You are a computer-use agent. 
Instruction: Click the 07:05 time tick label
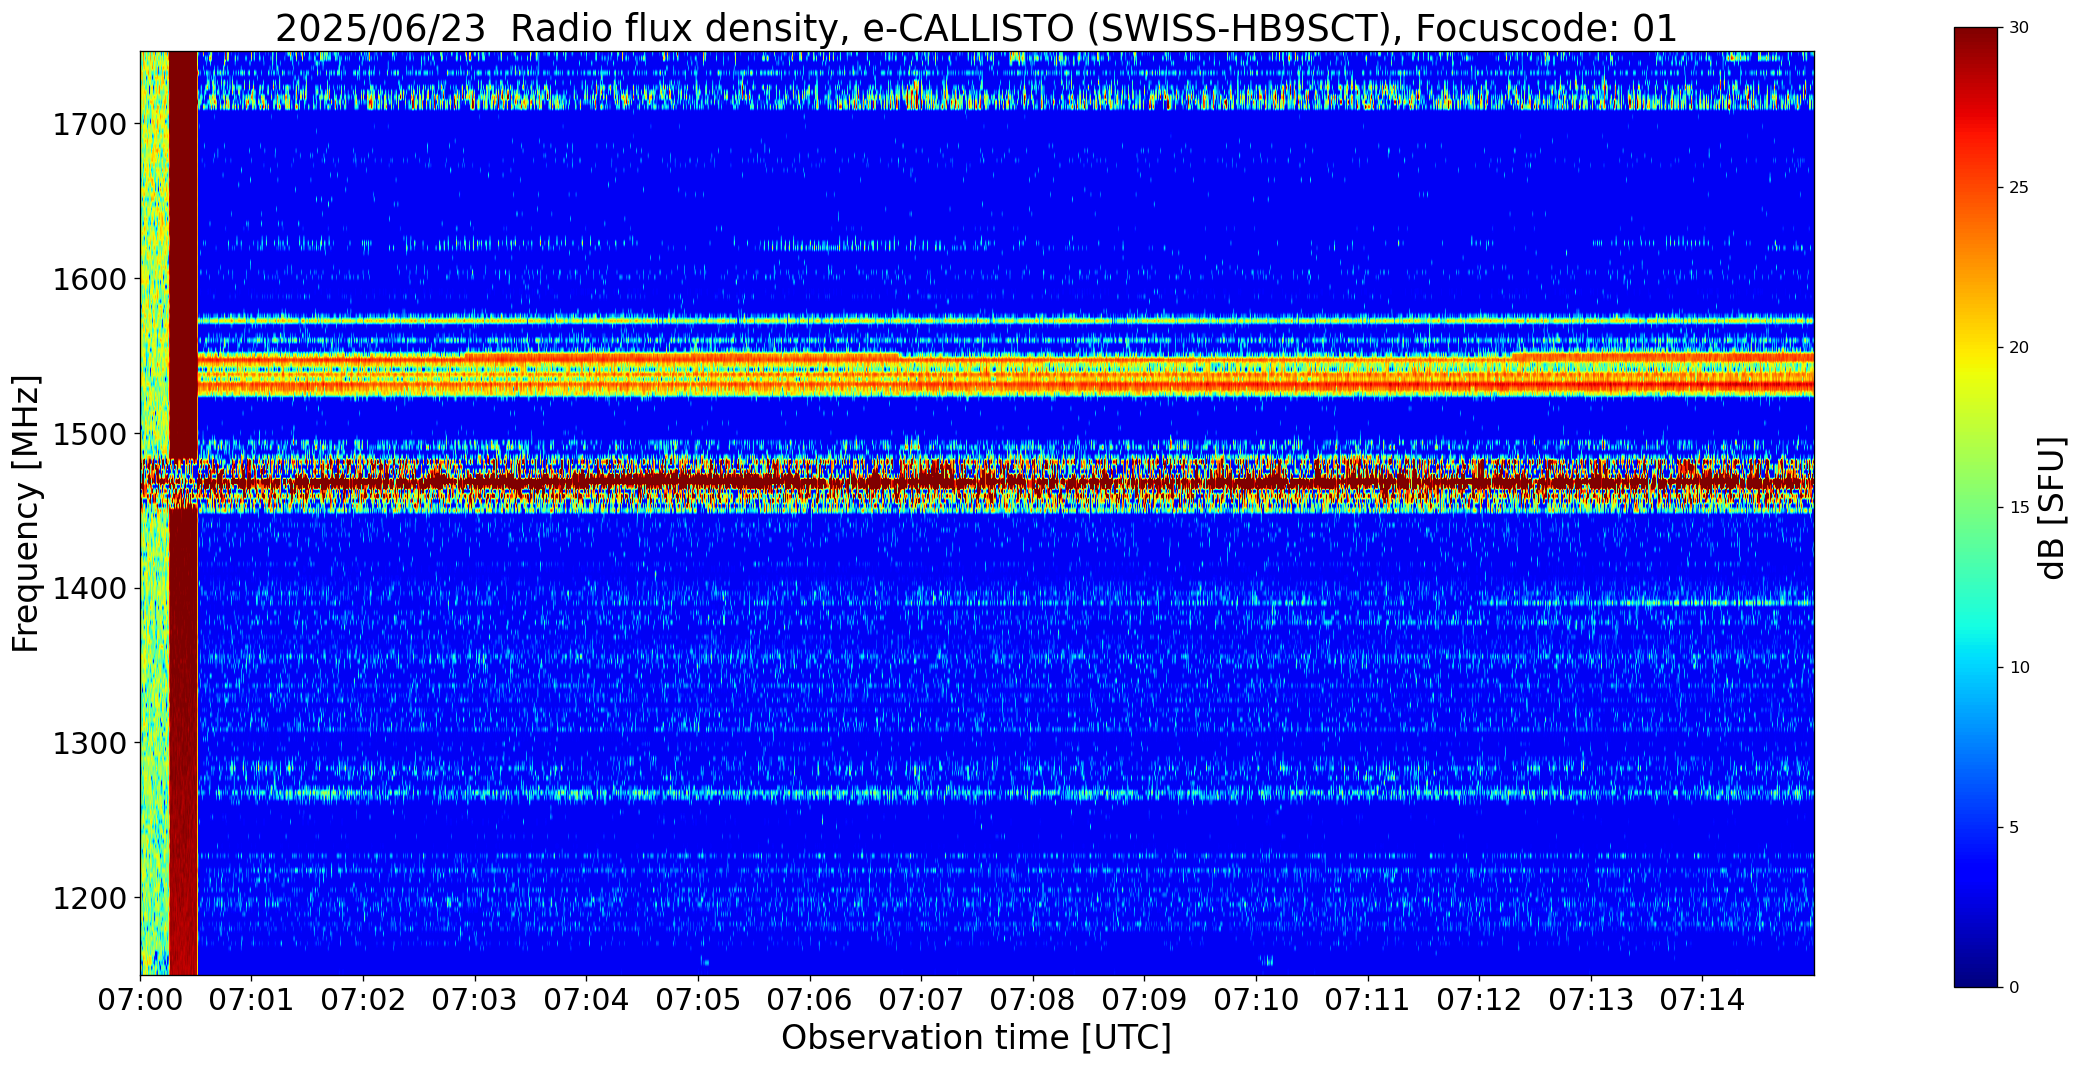698,1000
